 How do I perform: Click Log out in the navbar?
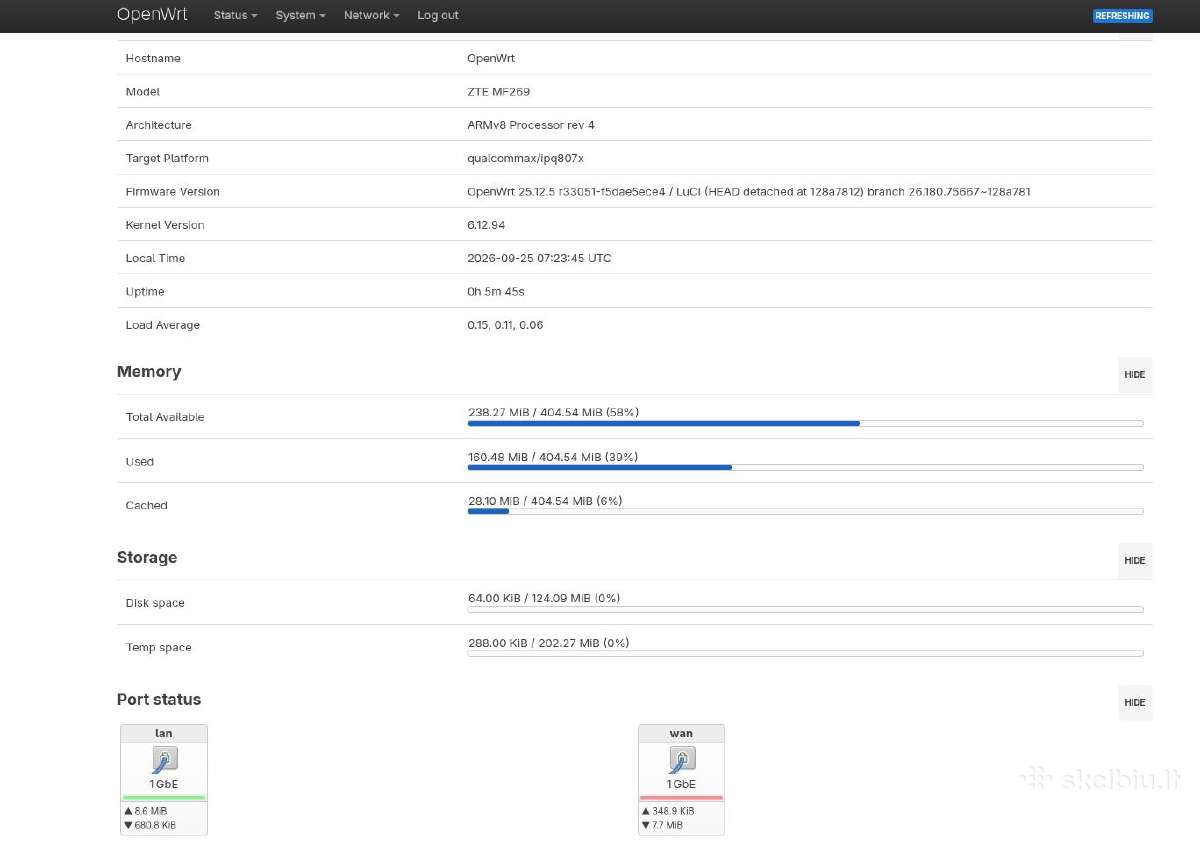(438, 15)
